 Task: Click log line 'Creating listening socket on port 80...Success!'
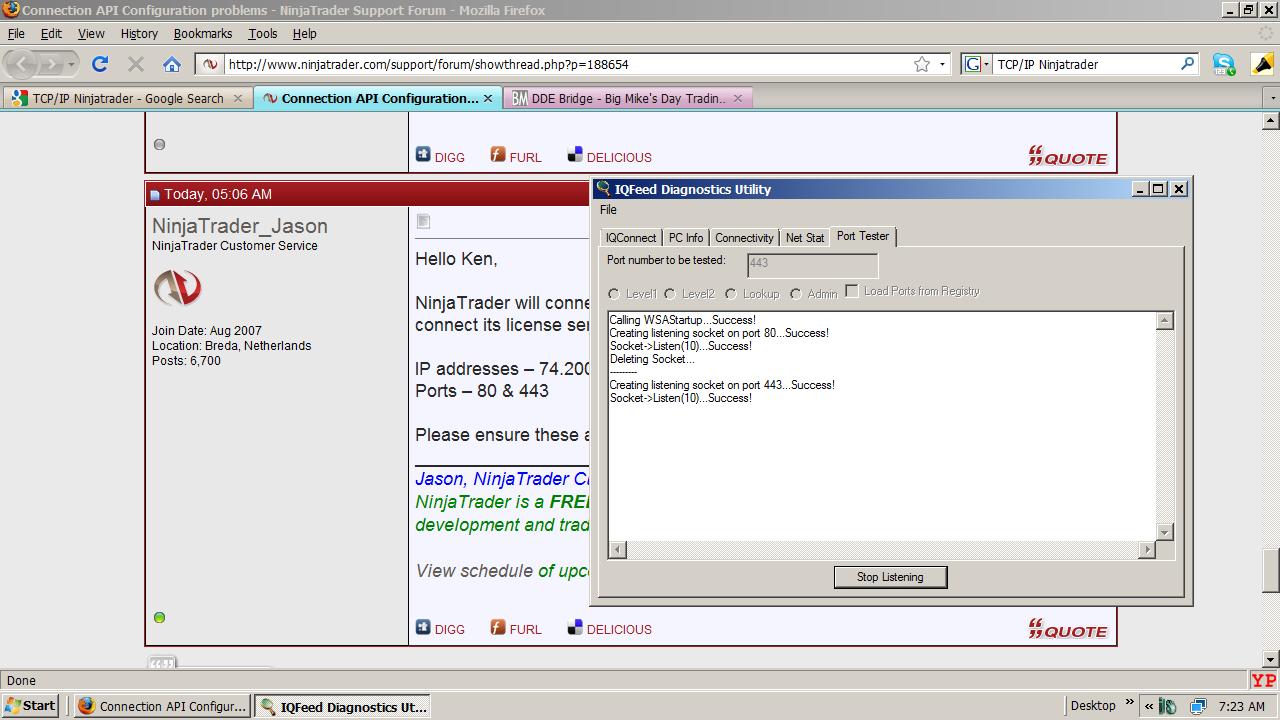point(719,333)
